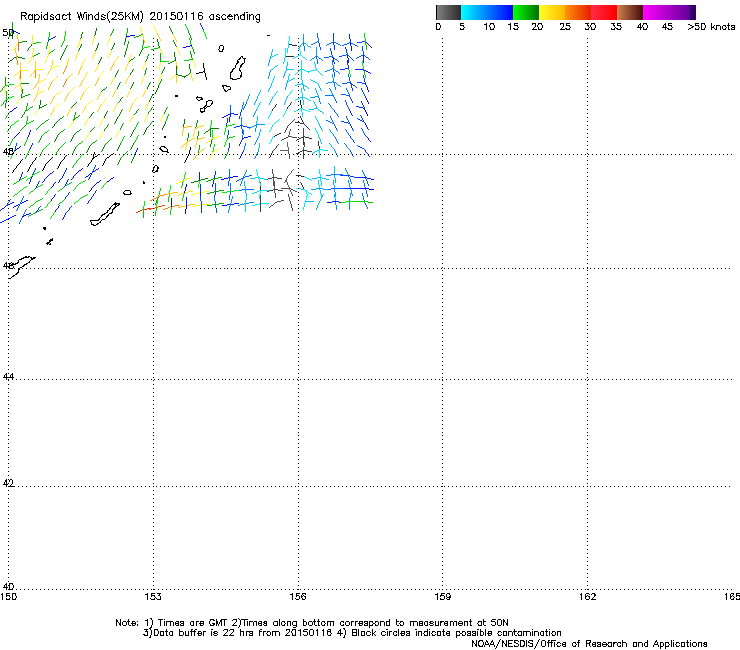Click the longitude label '159'

click(x=443, y=597)
